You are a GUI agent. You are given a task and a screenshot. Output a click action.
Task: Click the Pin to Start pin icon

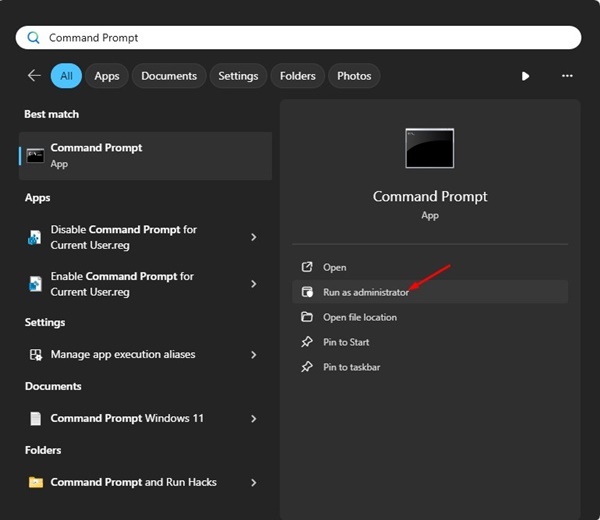point(307,342)
